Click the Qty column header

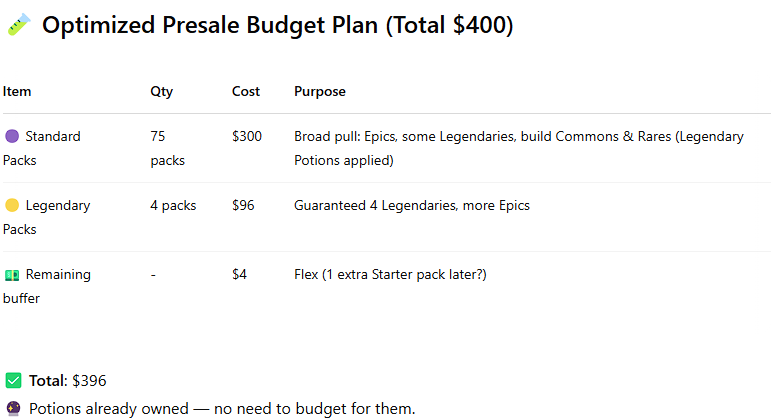(162, 92)
